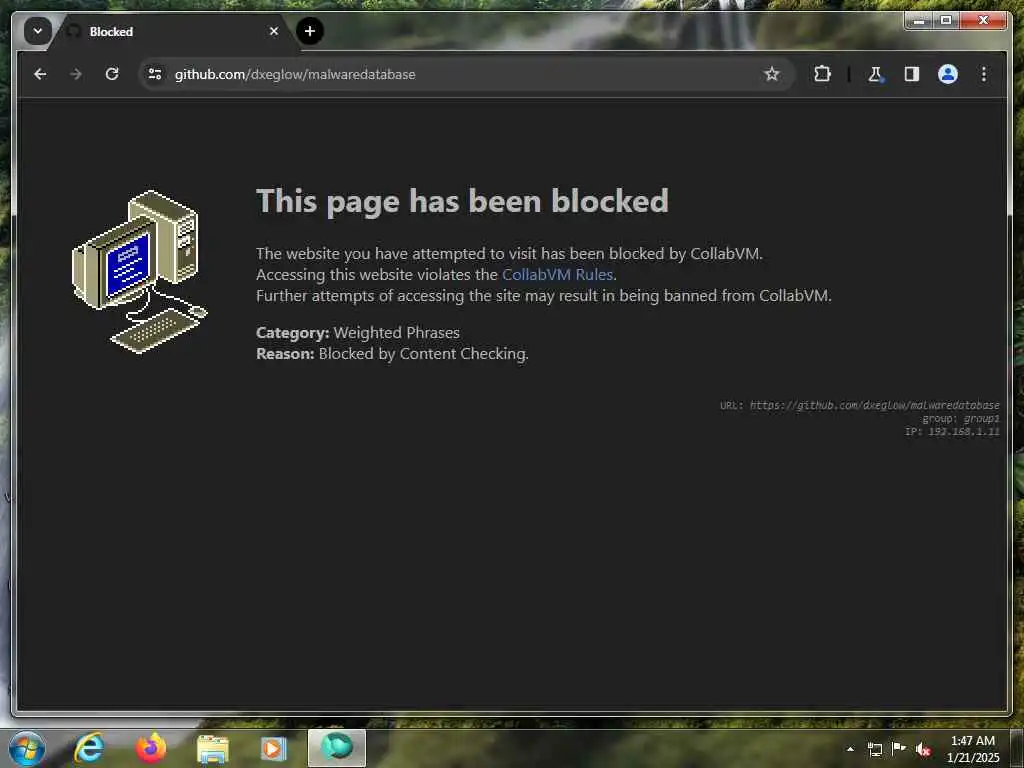The height and width of the screenshot is (768, 1024).
Task: View site information icon in address bar
Action: 155,74
